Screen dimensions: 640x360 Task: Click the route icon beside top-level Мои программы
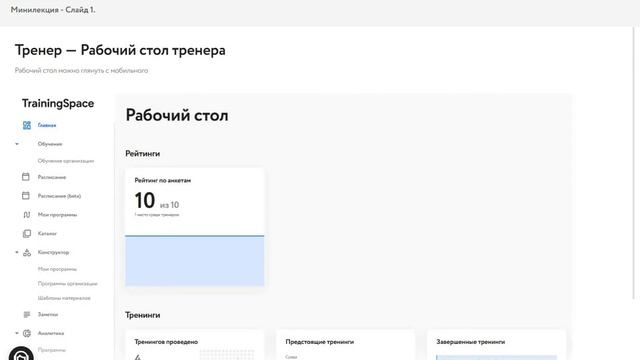[27, 215]
